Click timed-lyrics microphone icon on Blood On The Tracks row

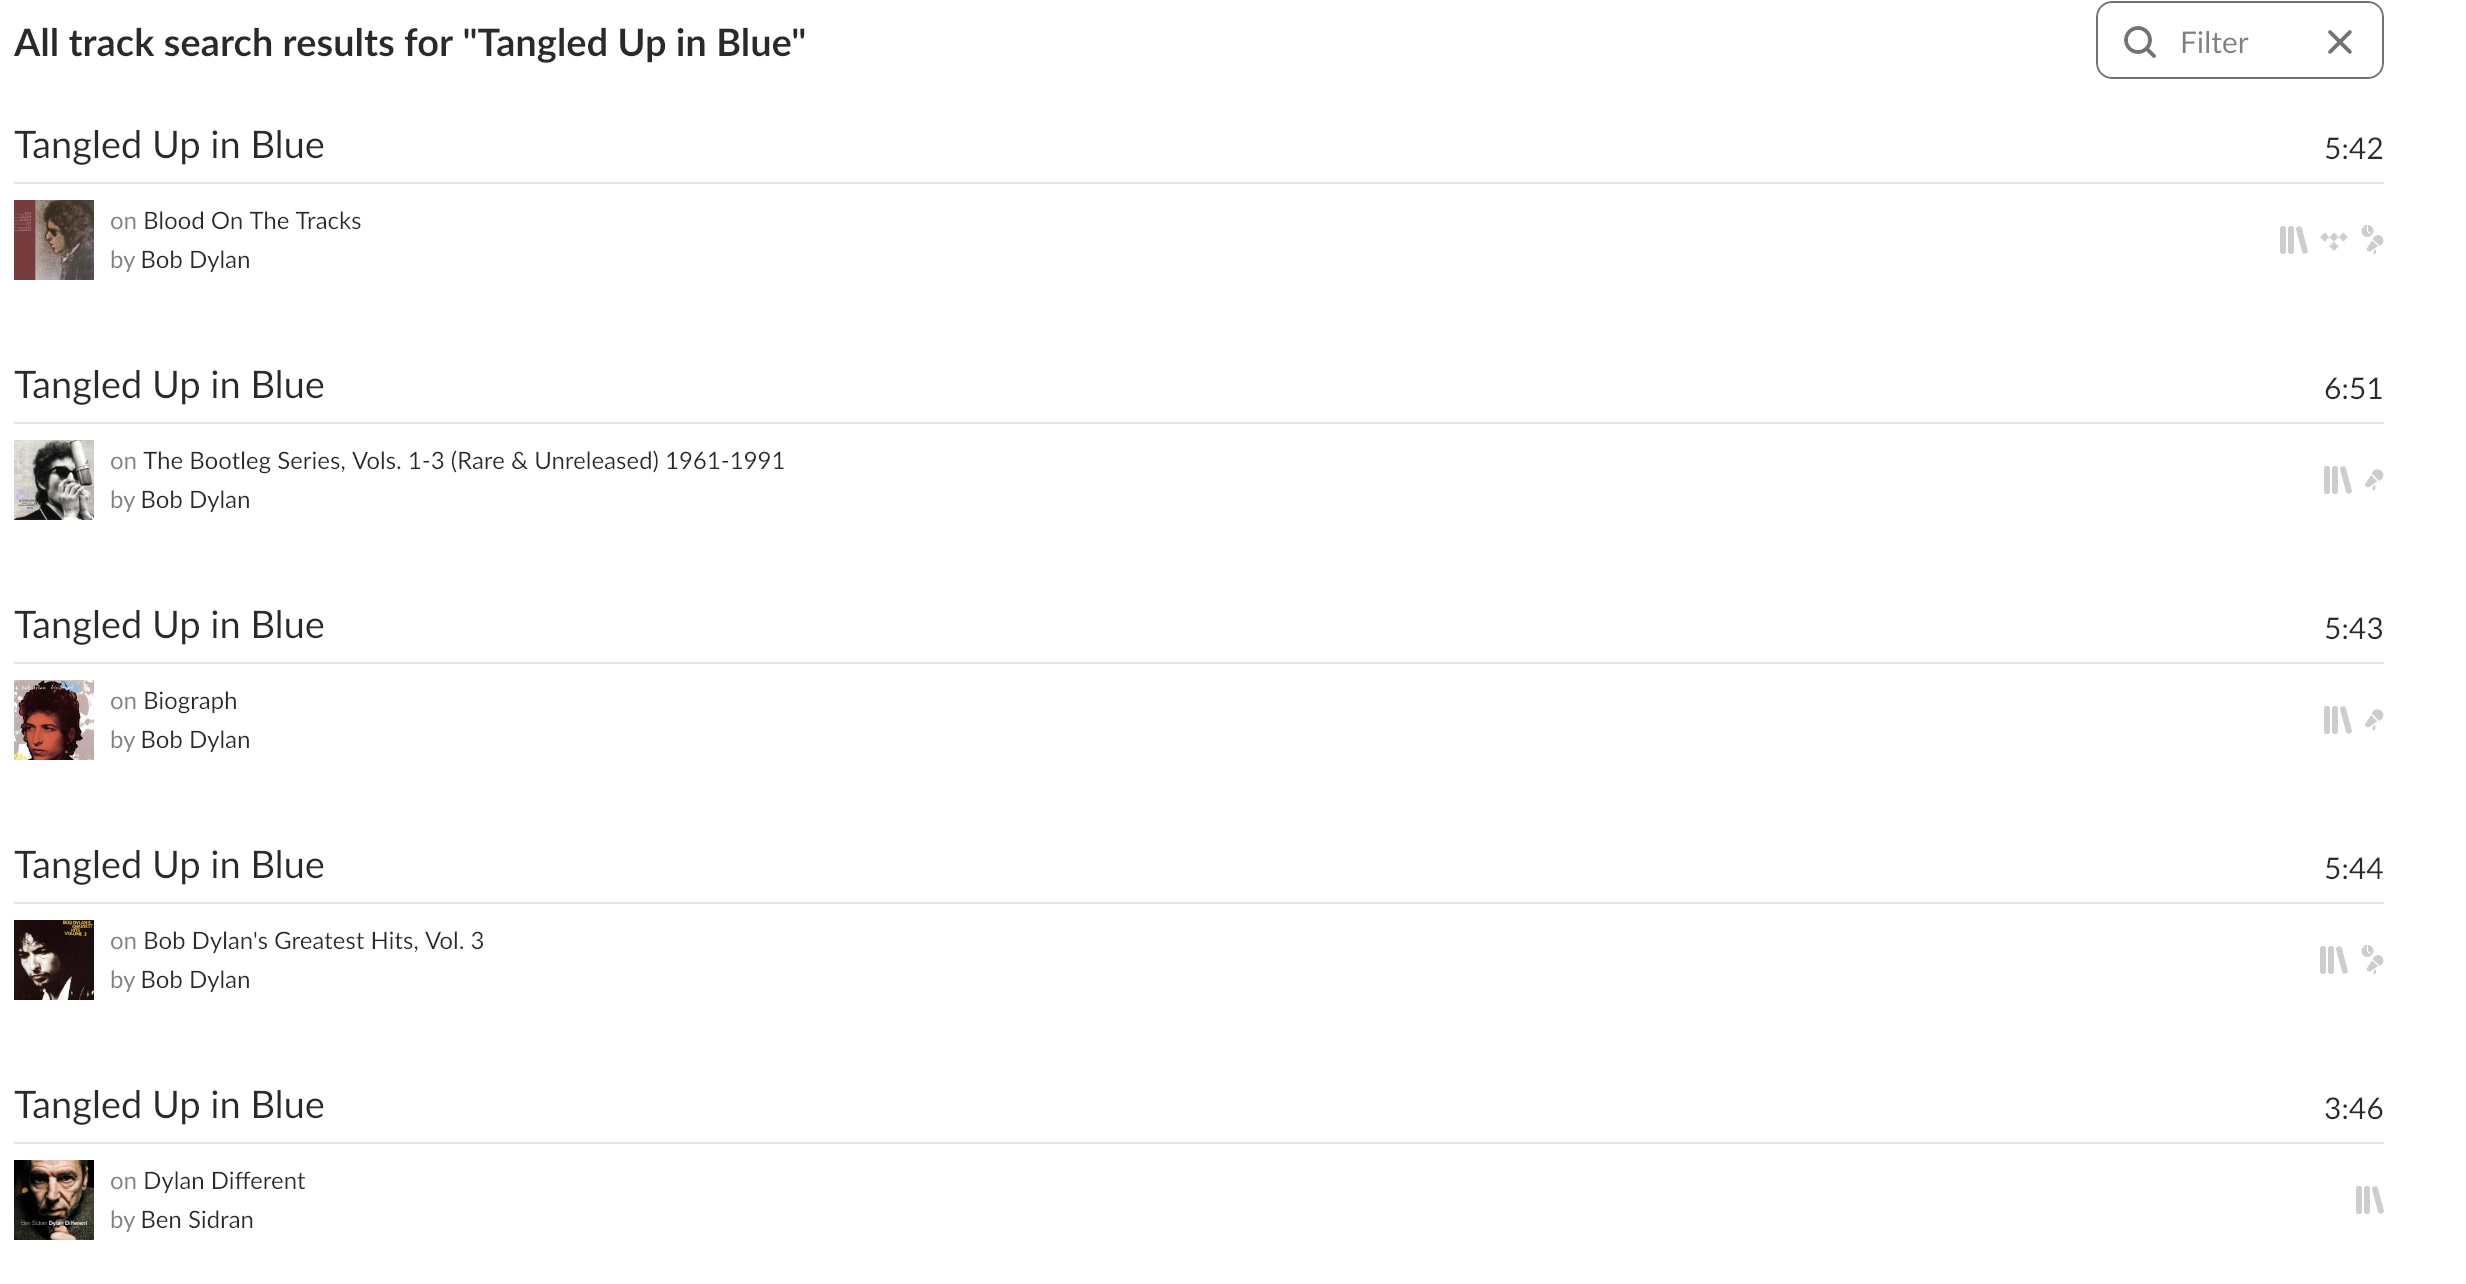(x=2372, y=240)
